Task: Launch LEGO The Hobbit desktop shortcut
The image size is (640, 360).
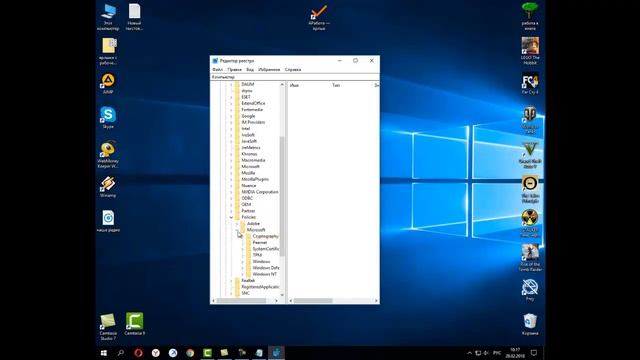Action: pyautogui.click(x=530, y=51)
